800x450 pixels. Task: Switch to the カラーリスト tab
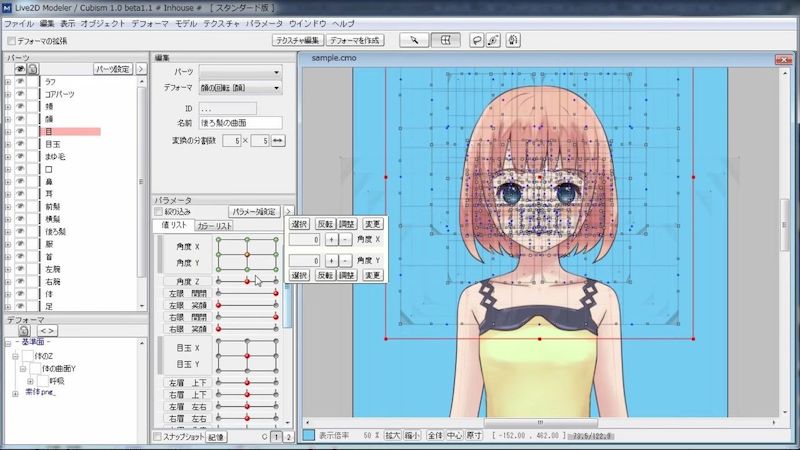(214, 226)
